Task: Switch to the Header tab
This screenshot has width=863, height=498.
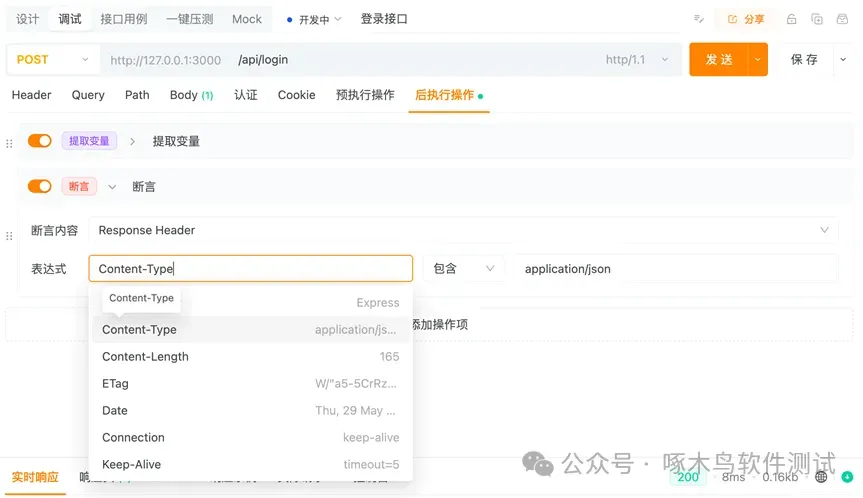Action: (x=31, y=95)
